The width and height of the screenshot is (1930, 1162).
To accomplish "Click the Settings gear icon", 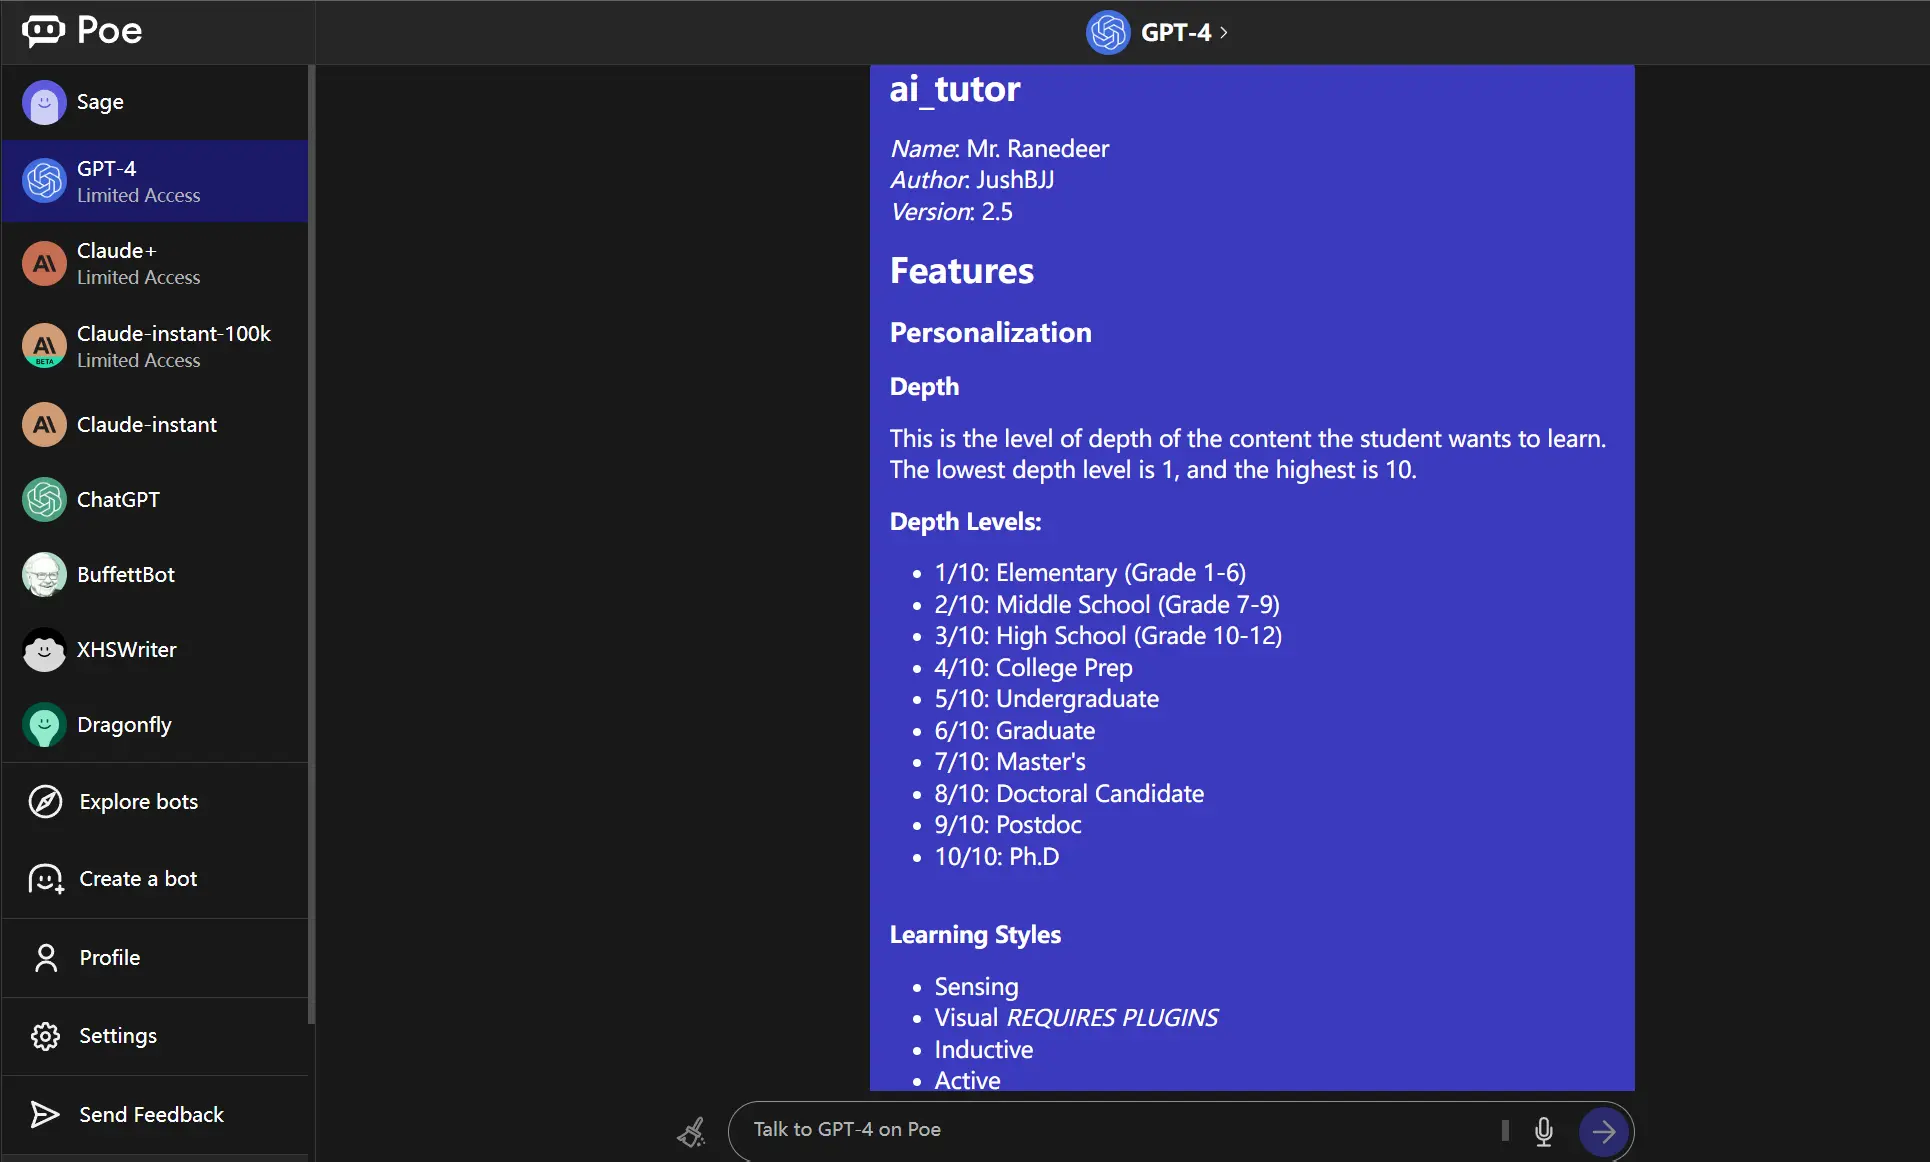I will [x=45, y=1036].
